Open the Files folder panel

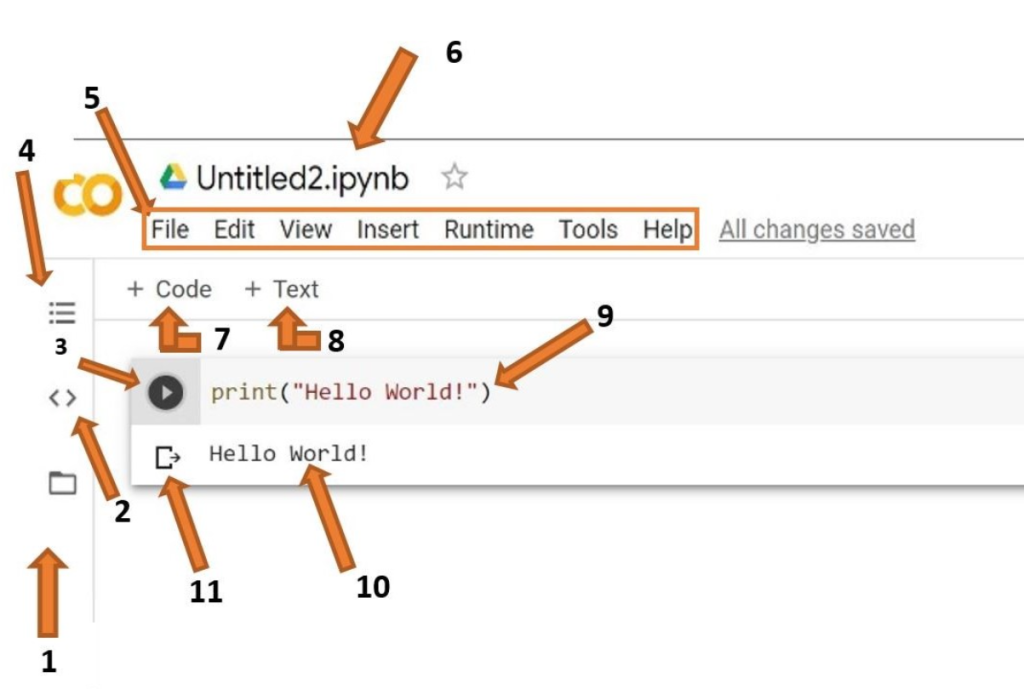[x=62, y=484]
